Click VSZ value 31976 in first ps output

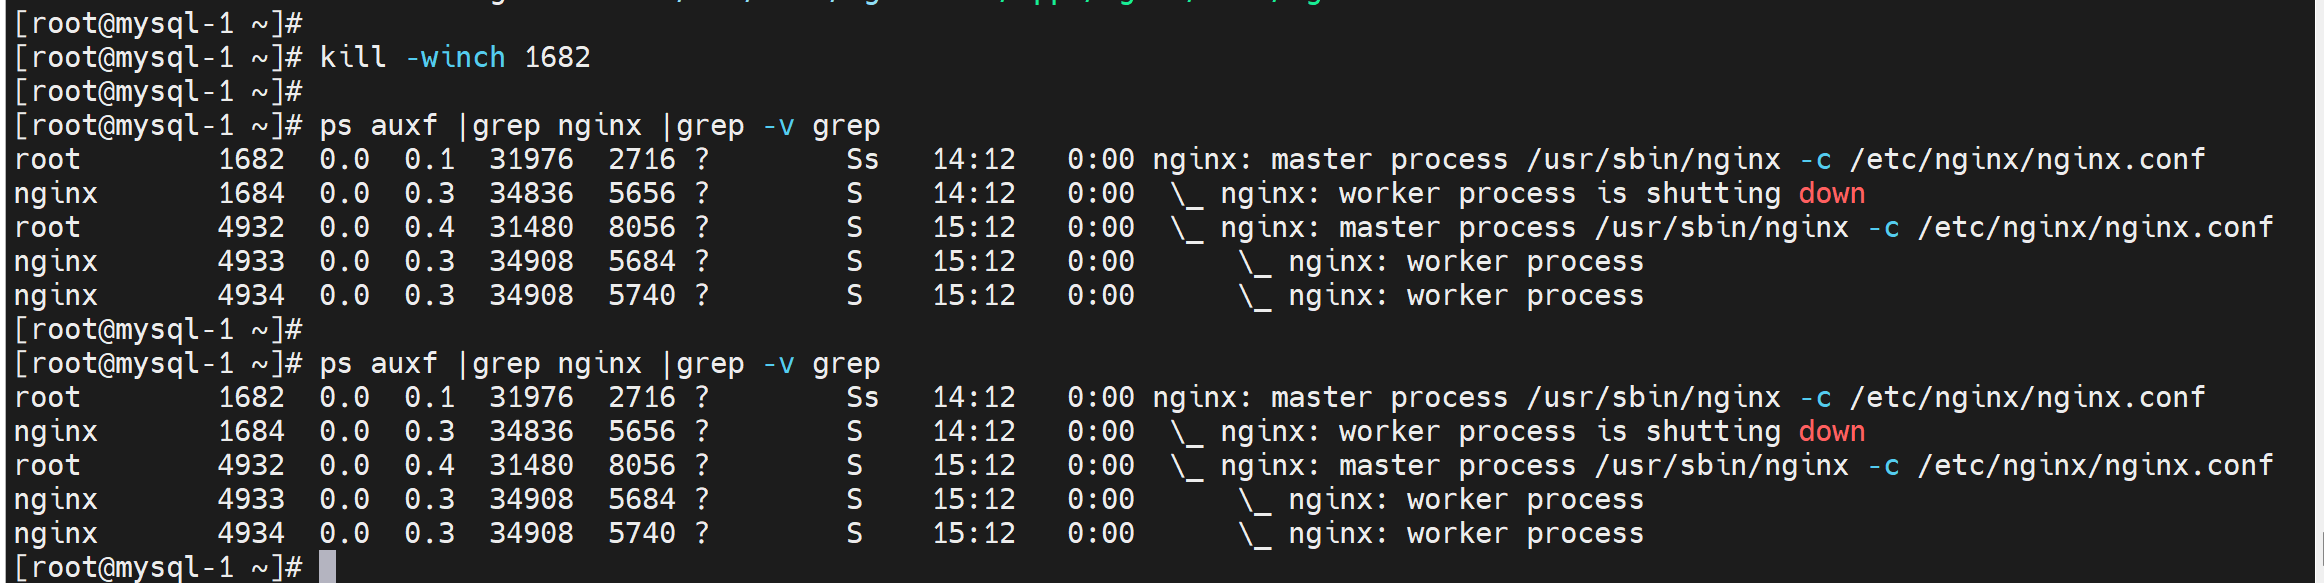coord(531,160)
